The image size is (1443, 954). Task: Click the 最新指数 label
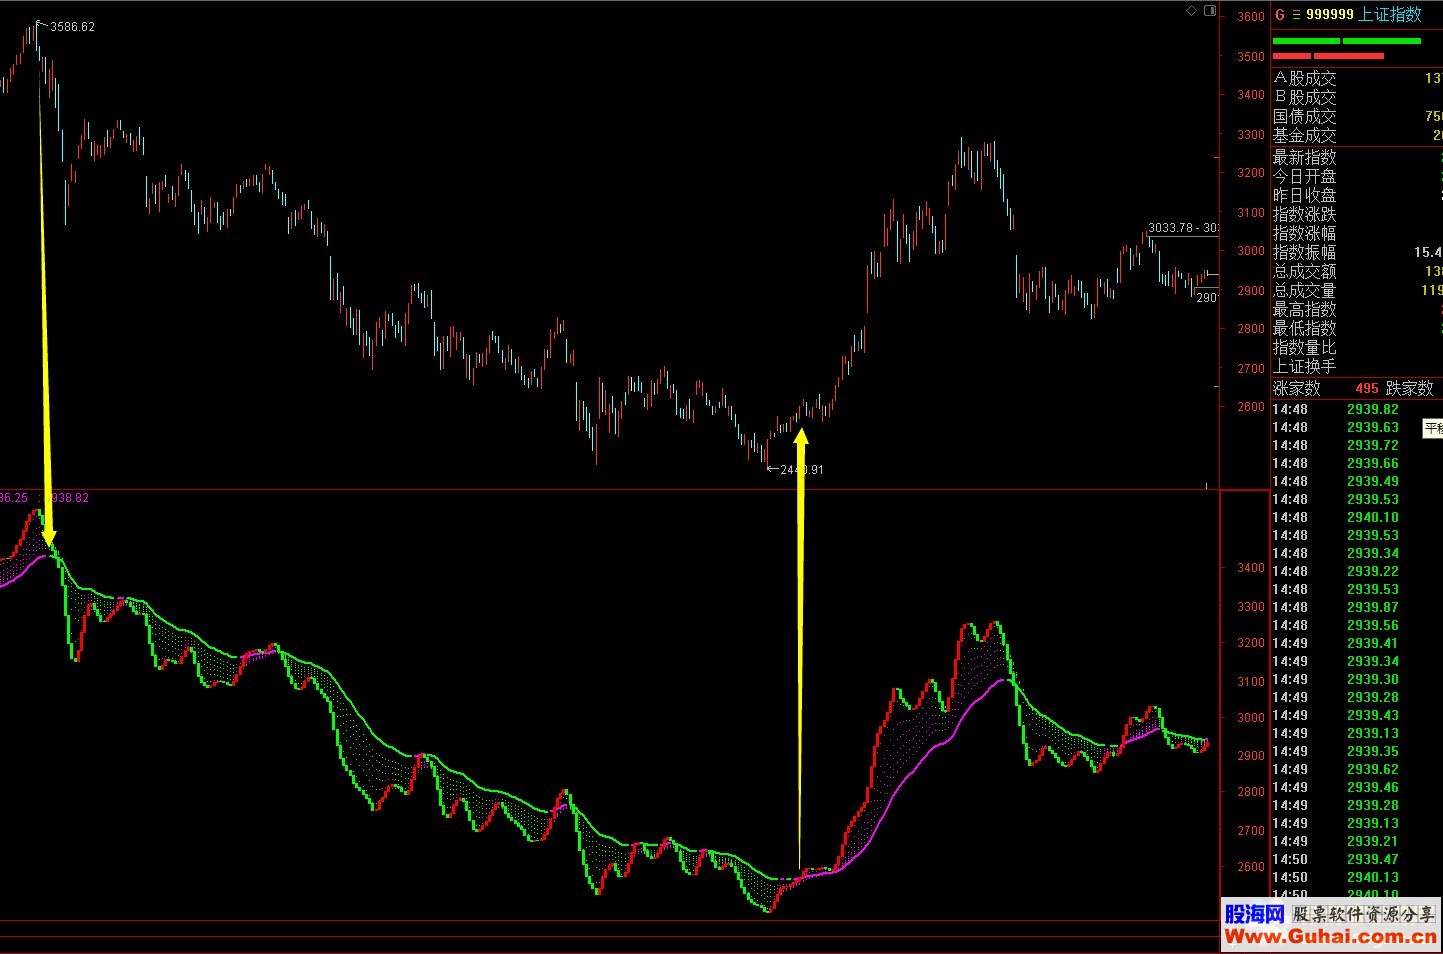pyautogui.click(x=1304, y=157)
